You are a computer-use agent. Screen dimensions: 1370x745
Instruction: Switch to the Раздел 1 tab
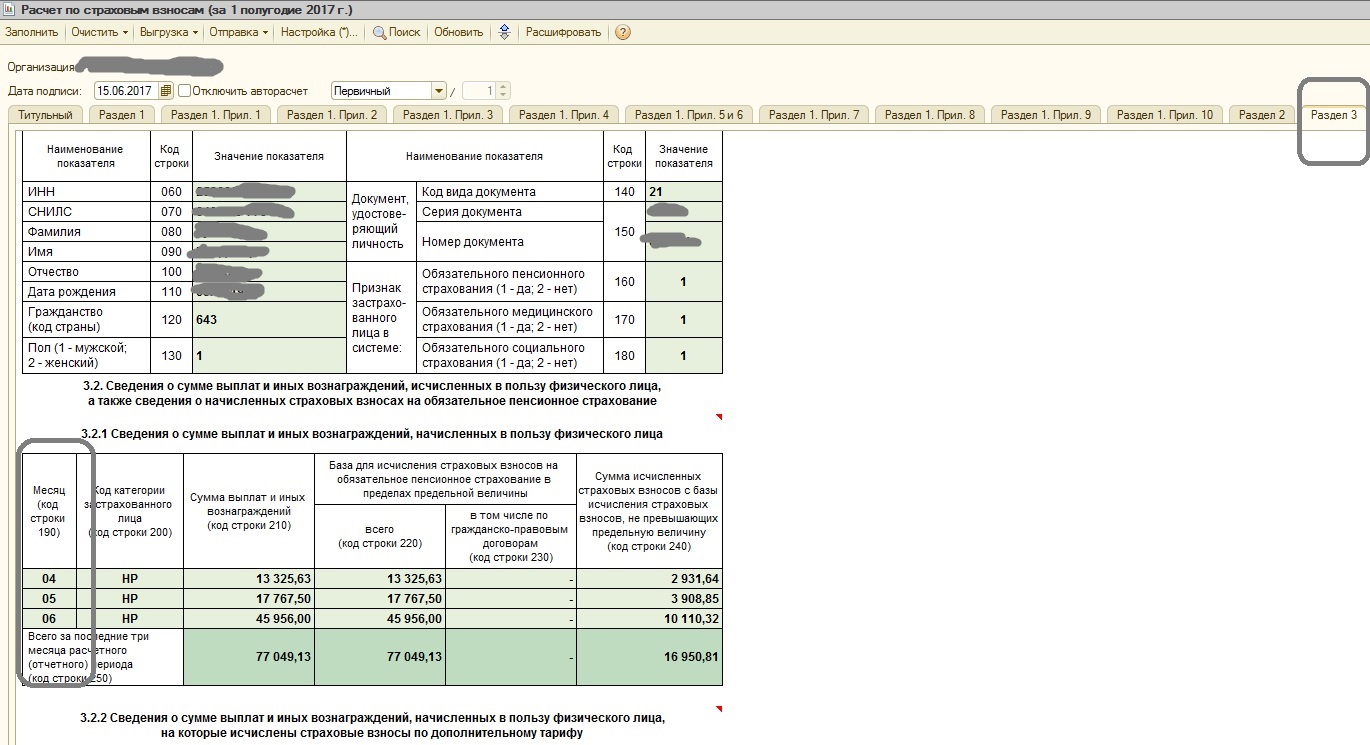point(123,115)
